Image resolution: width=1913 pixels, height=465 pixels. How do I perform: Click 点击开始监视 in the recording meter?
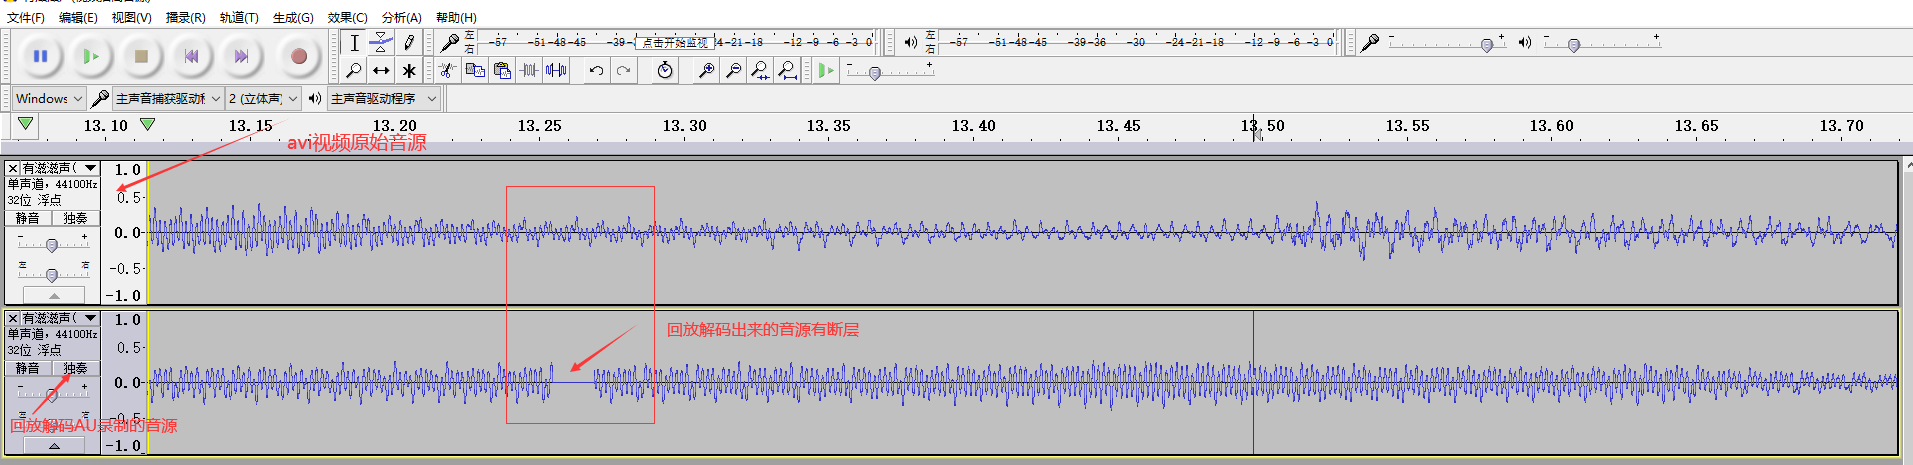674,42
